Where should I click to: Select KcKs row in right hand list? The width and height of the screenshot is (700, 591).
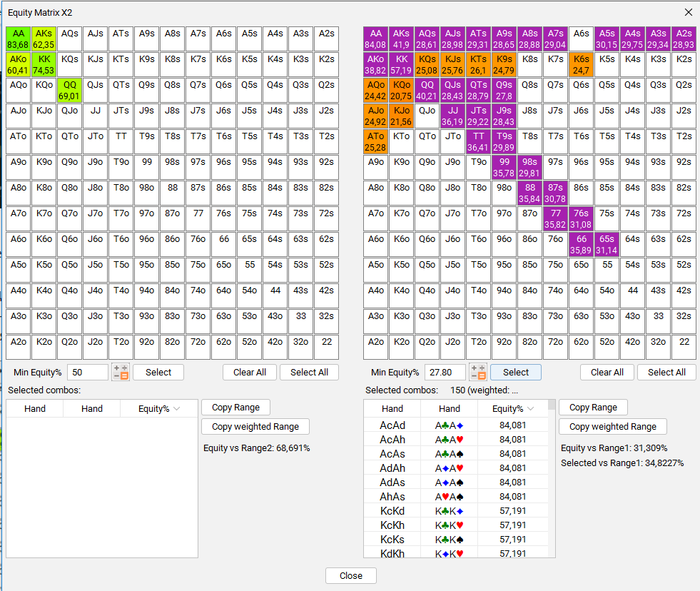[456, 540]
